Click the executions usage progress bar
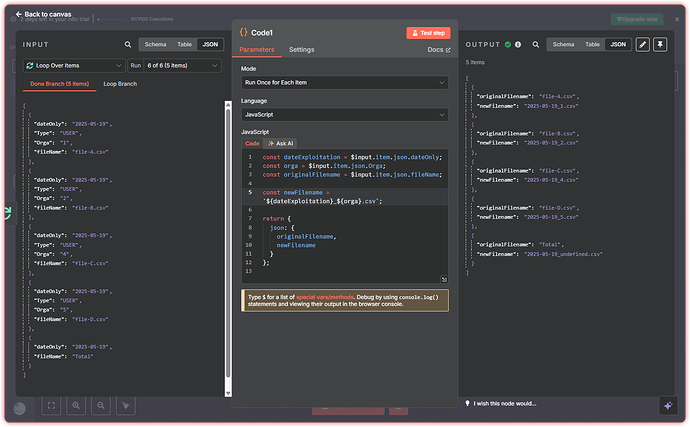 [x=113, y=19]
